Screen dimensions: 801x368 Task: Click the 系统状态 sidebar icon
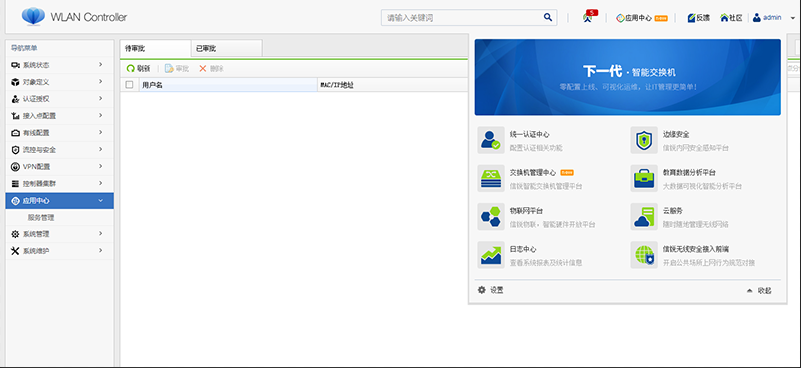point(15,65)
